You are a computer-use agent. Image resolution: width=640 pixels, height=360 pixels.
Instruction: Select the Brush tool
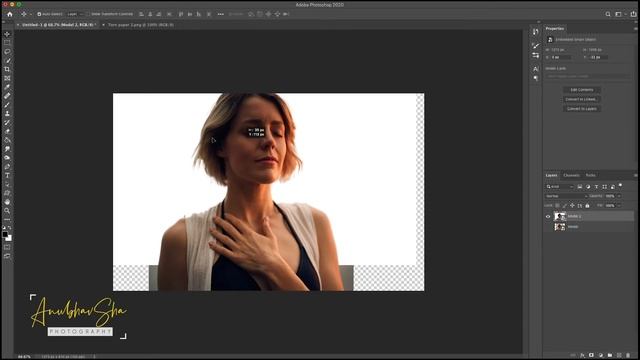coord(7,105)
